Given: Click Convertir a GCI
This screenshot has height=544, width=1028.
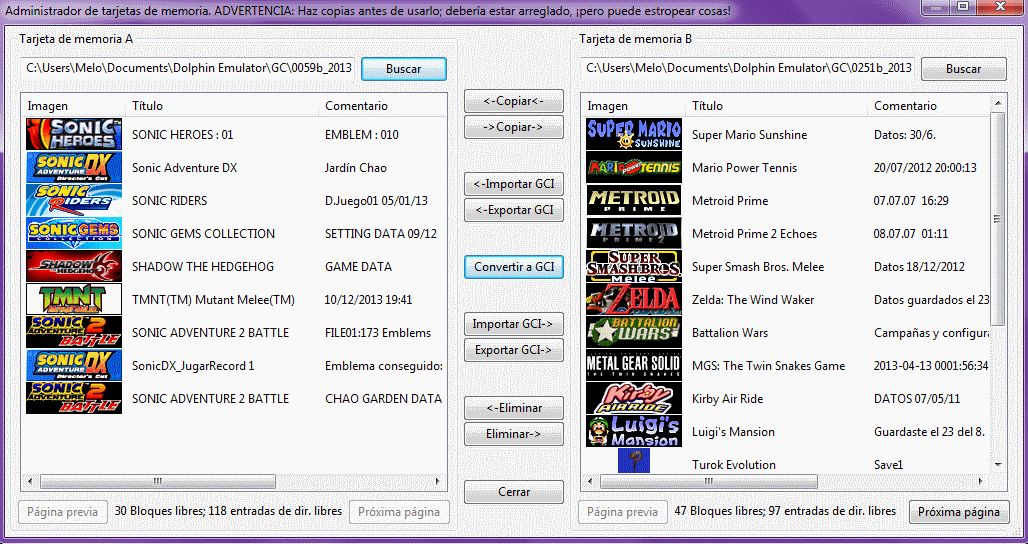Looking at the screenshot, I should pyautogui.click(x=514, y=267).
